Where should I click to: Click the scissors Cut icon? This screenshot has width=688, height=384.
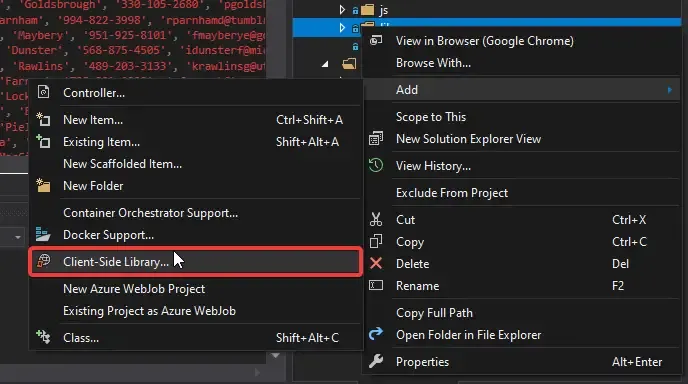pyautogui.click(x=376, y=219)
